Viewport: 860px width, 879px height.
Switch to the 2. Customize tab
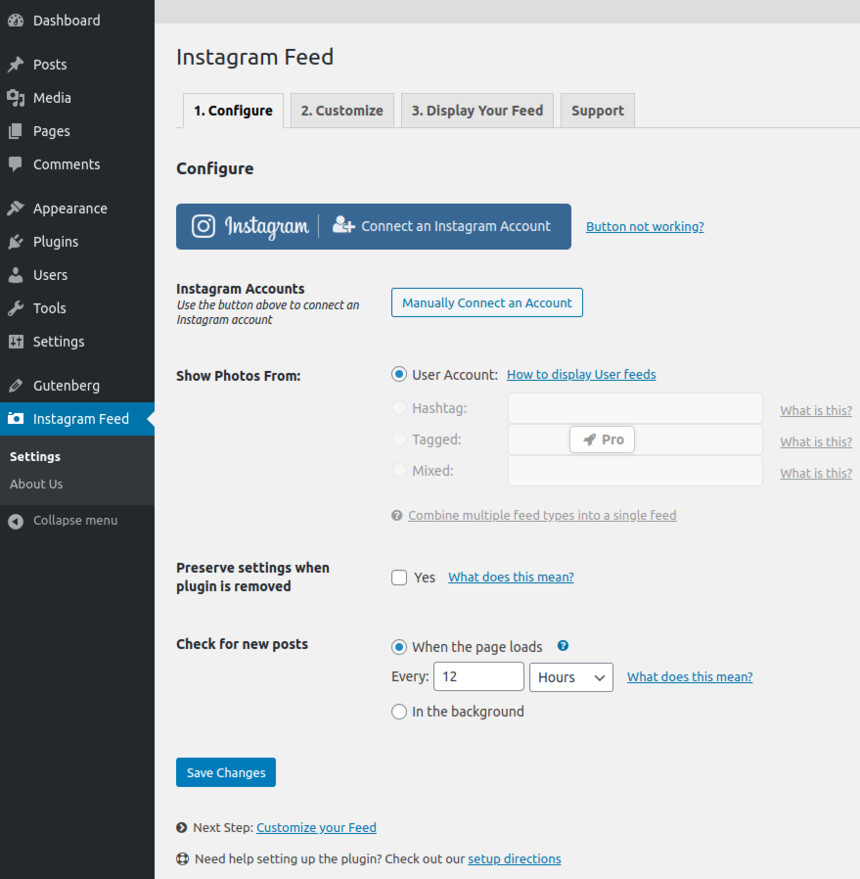342,111
